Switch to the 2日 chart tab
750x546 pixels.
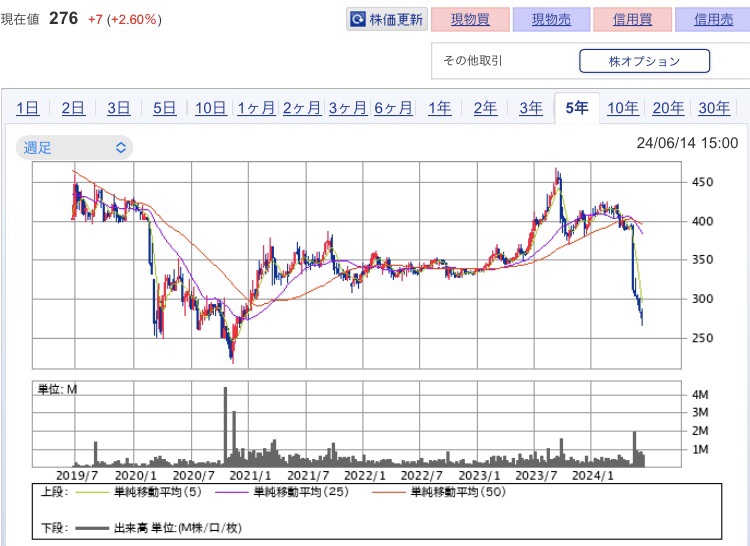pos(73,108)
